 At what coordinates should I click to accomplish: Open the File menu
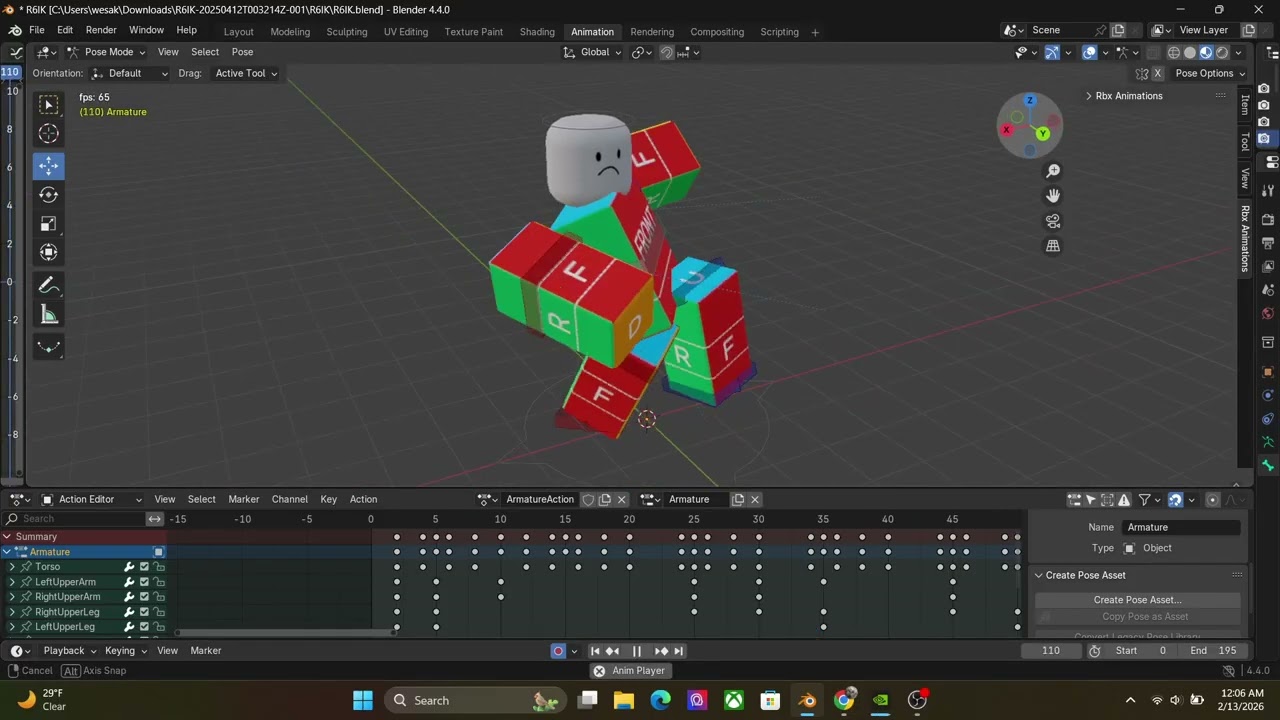(x=37, y=30)
